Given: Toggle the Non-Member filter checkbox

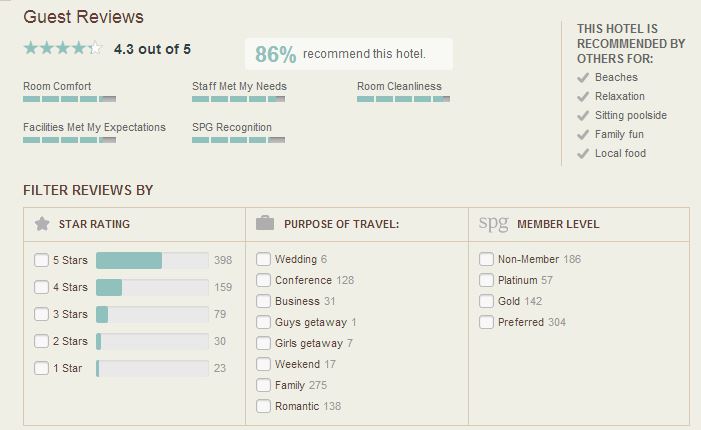Looking at the screenshot, I should pyautogui.click(x=486, y=259).
